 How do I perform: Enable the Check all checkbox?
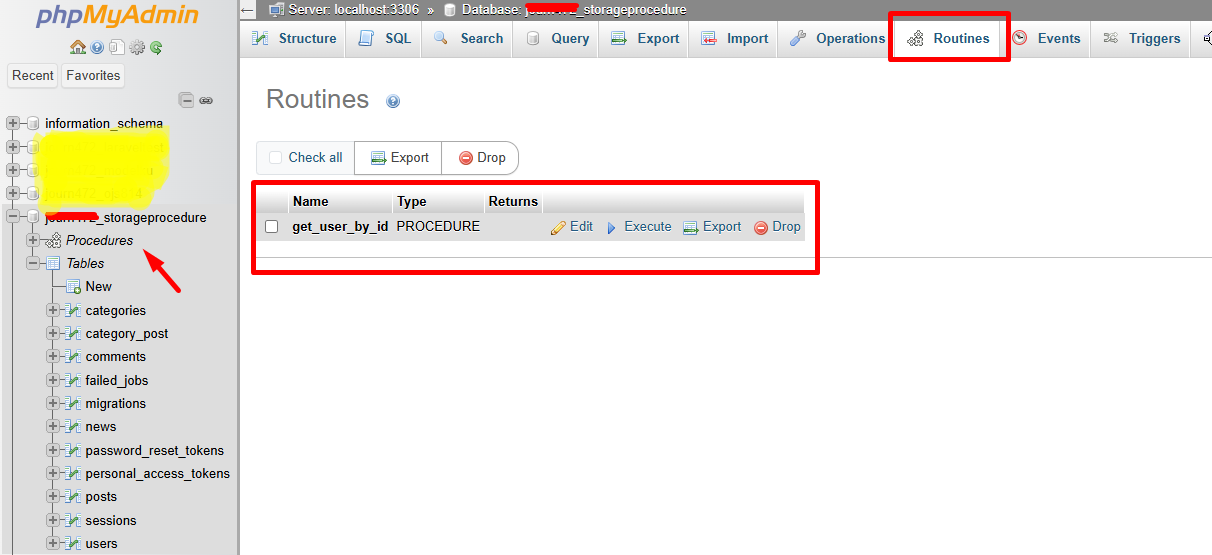click(x=276, y=158)
